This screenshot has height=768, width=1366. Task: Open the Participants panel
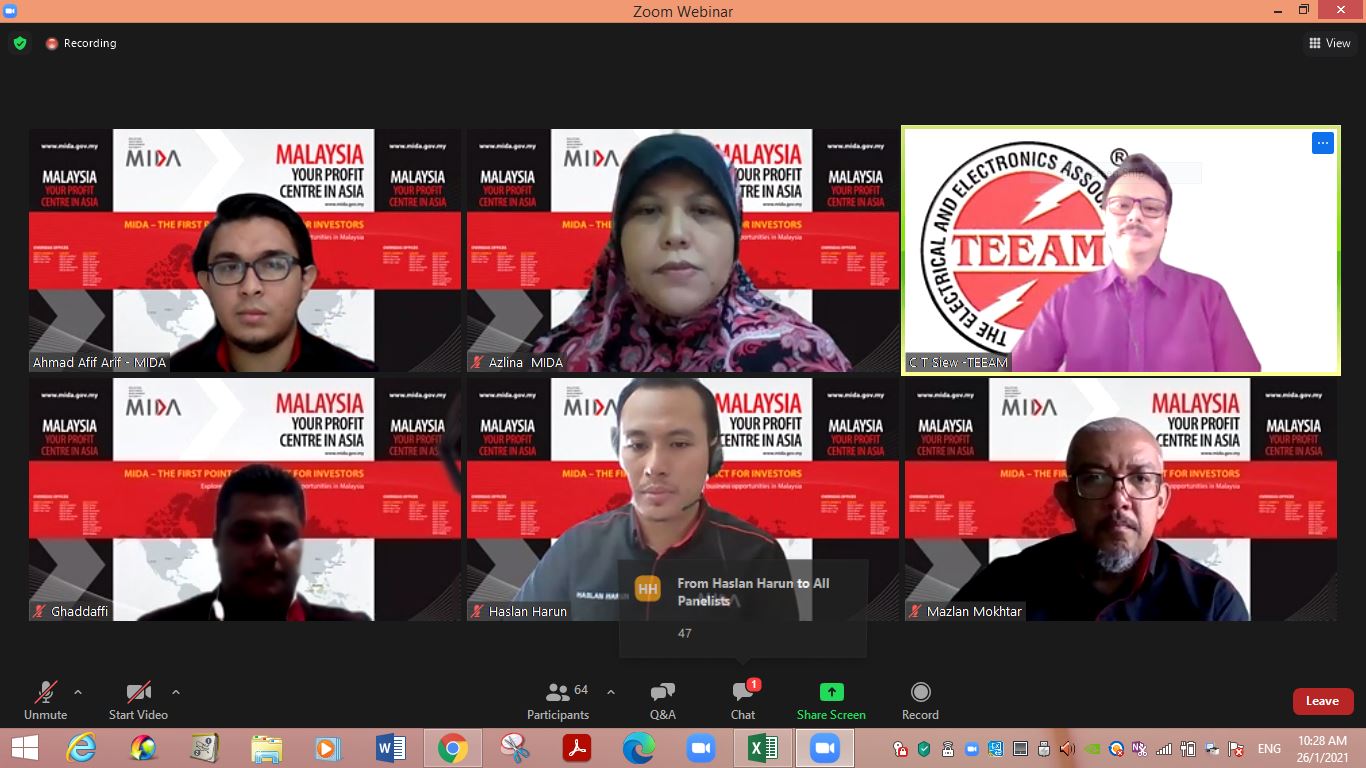click(x=558, y=700)
